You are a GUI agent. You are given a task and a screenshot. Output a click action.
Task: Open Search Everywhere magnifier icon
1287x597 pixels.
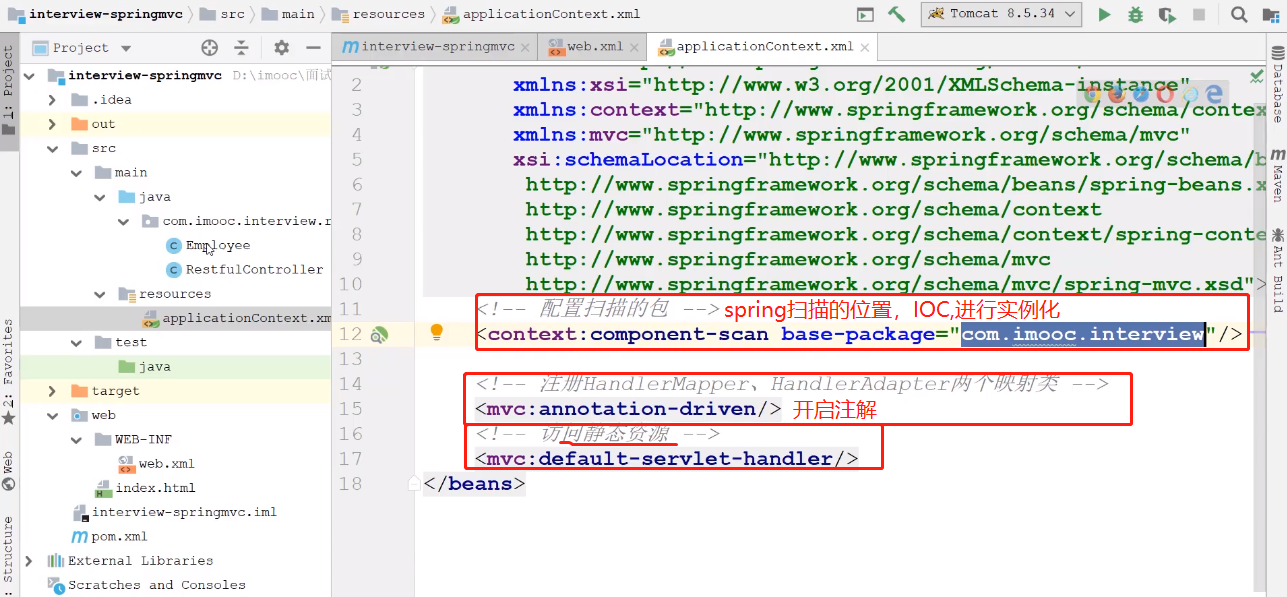[1239, 14]
